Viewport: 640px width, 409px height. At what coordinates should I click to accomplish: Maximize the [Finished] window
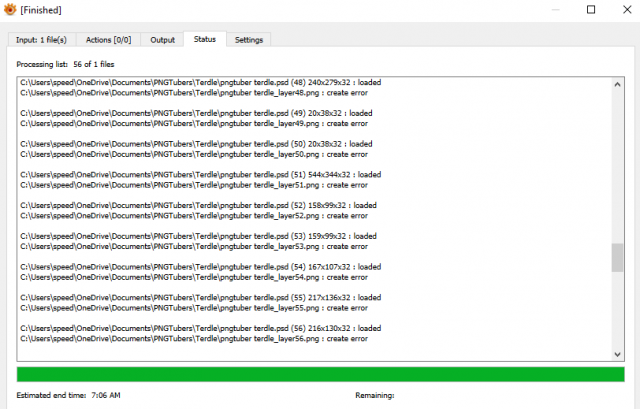point(591,9)
